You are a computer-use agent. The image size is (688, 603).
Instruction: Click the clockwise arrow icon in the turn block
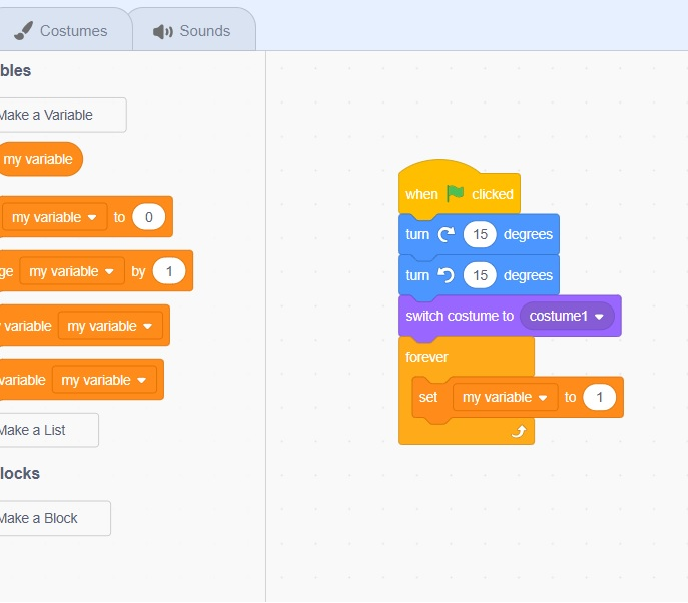tap(446, 235)
